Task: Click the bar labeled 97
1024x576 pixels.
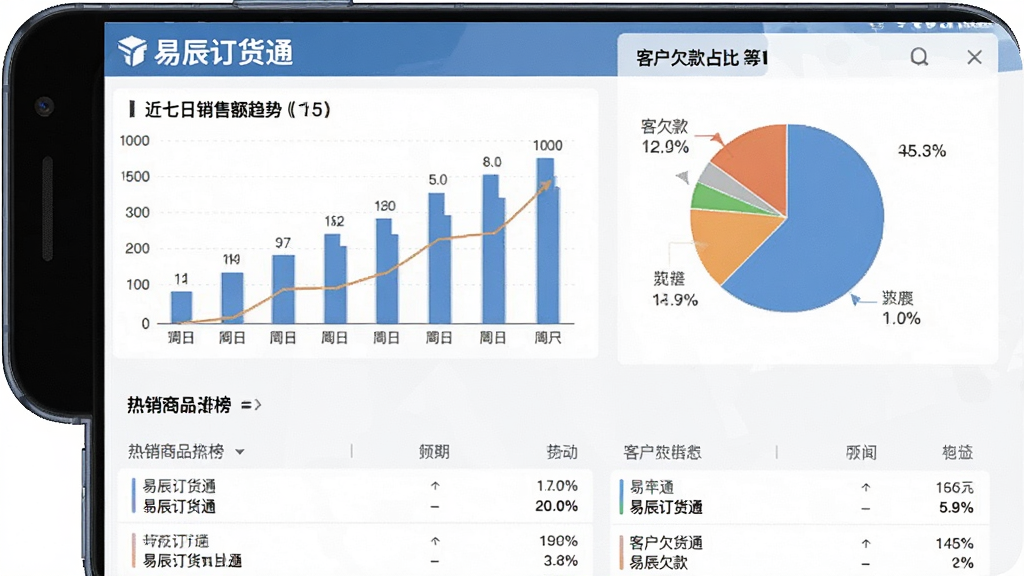Action: (283, 289)
